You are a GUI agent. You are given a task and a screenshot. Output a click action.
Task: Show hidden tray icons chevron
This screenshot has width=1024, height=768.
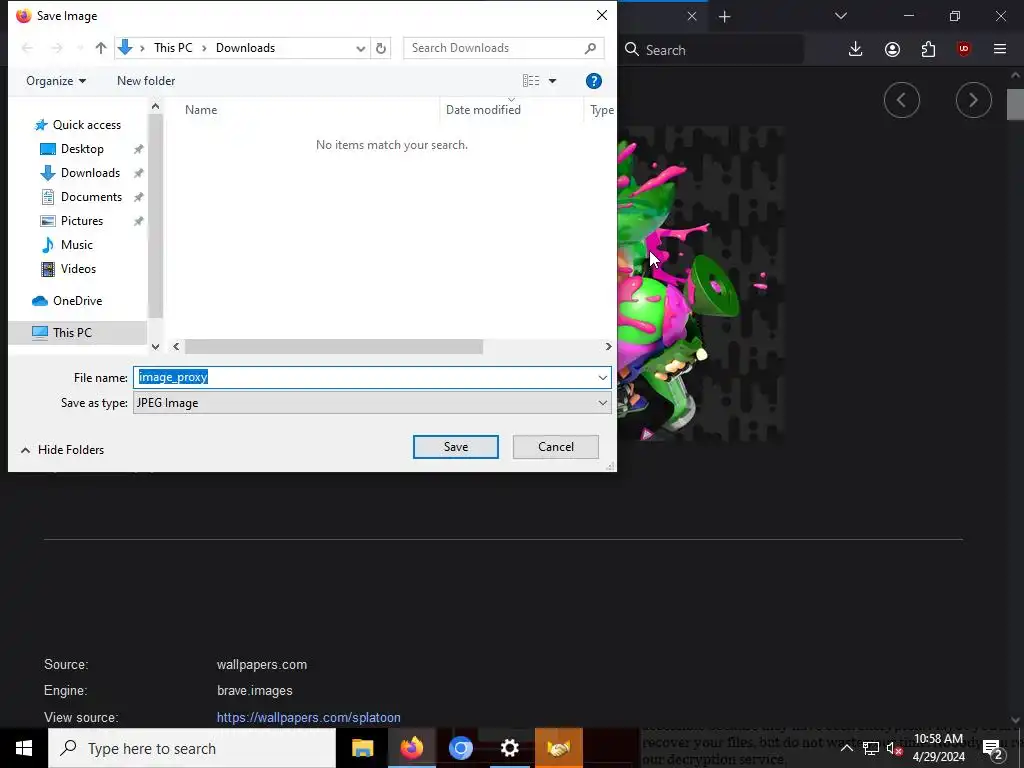pos(846,748)
